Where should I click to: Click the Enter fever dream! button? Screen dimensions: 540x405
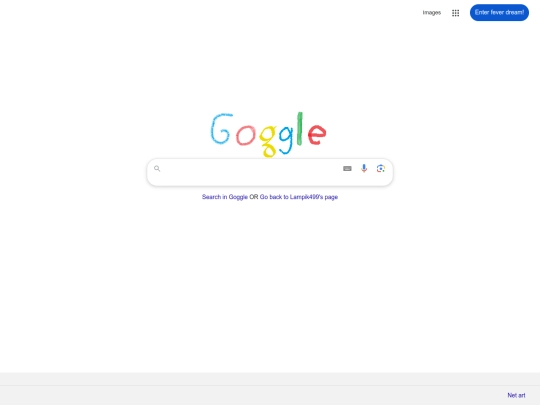point(499,12)
